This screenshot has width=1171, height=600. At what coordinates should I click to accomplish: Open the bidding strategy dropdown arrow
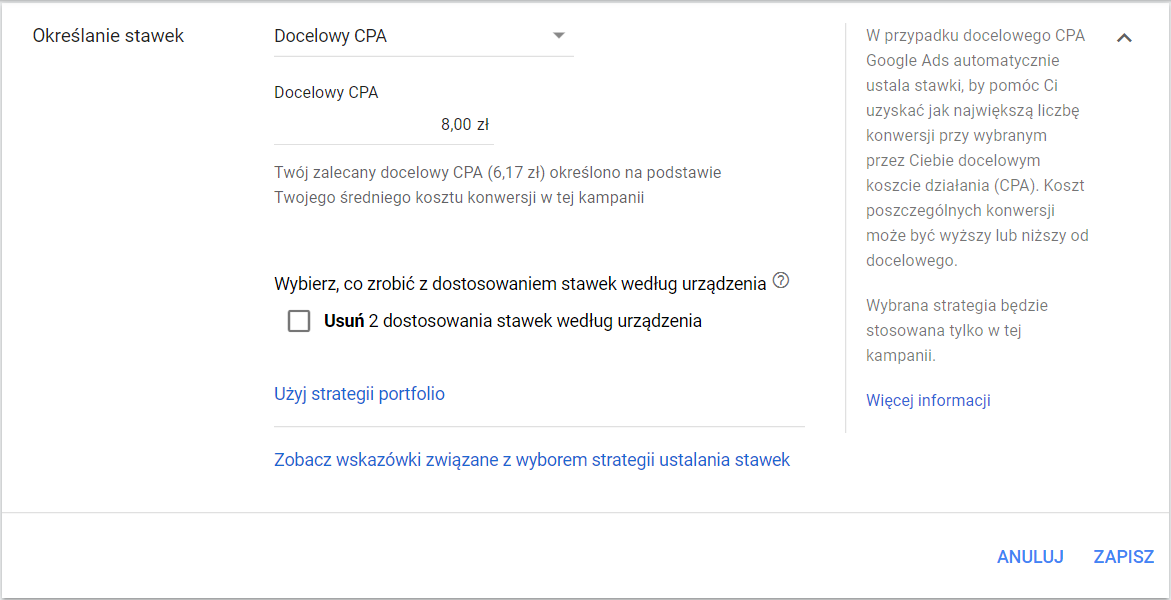[558, 36]
